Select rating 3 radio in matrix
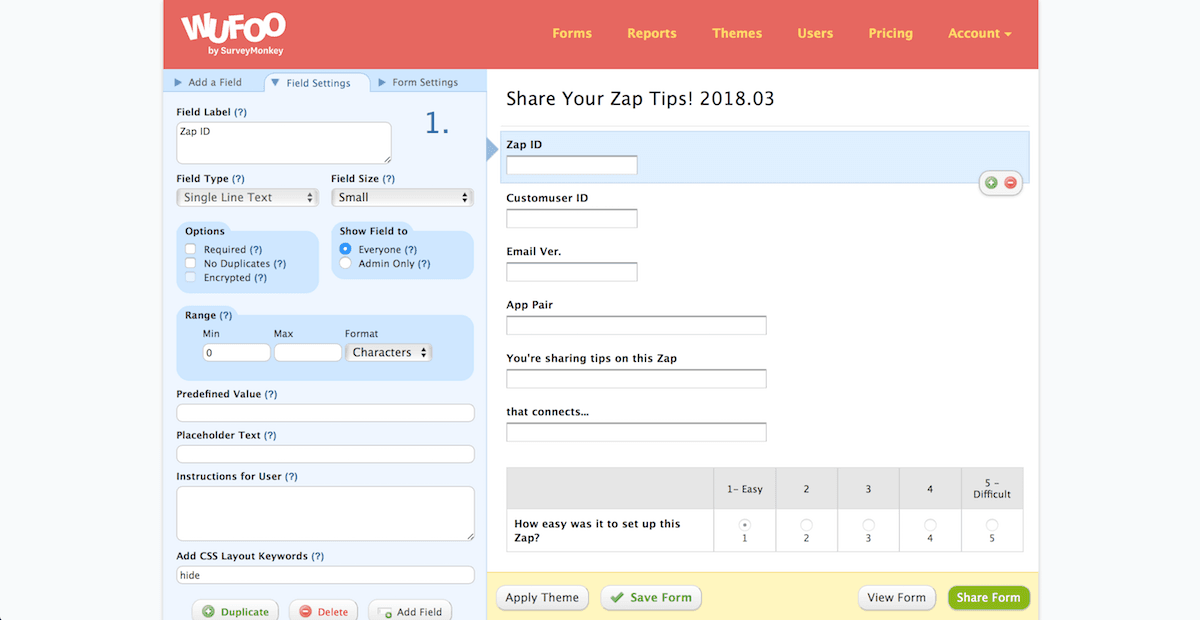 point(868,524)
